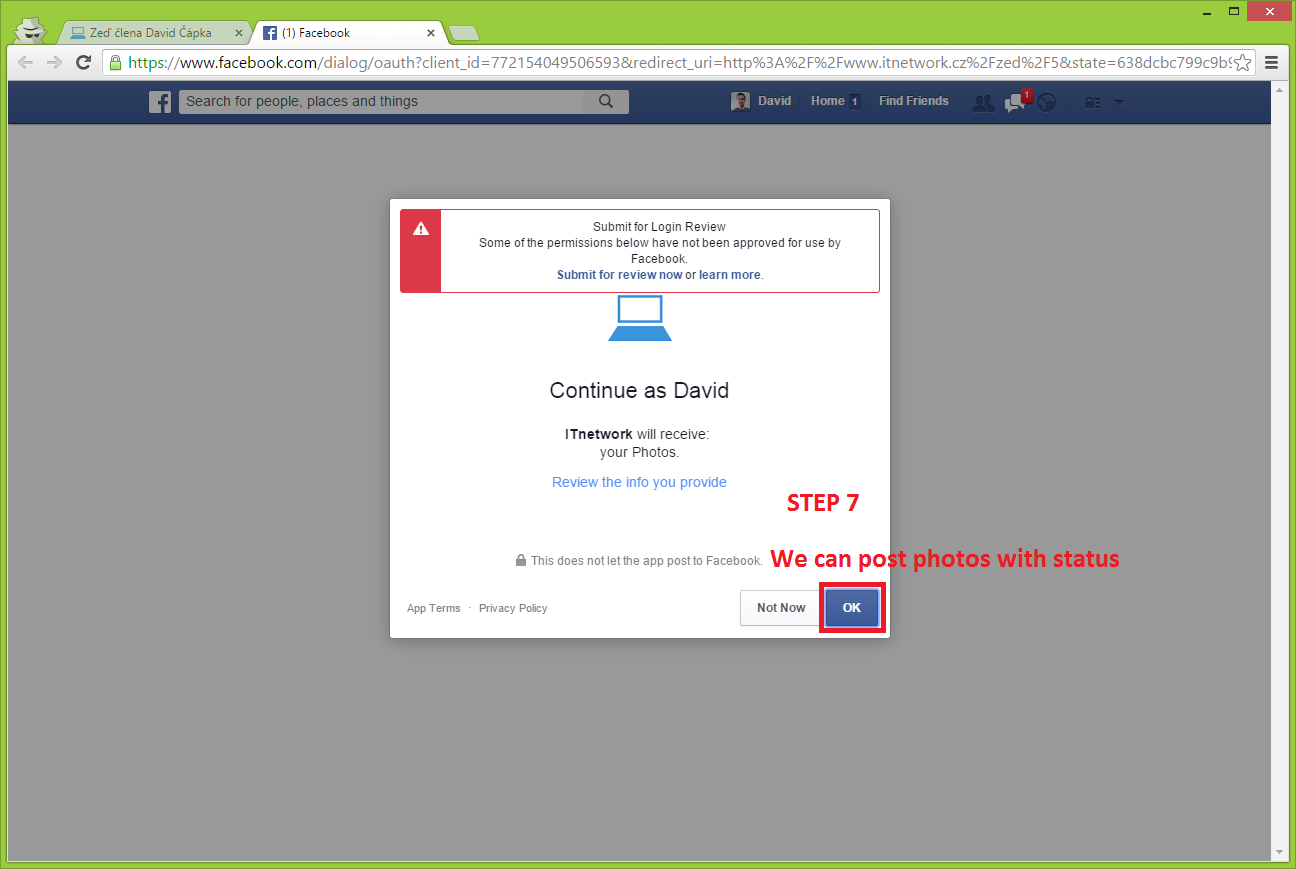Image resolution: width=1296 pixels, height=869 pixels.
Task: Minimize the Chrome window
Action: (1206, 11)
